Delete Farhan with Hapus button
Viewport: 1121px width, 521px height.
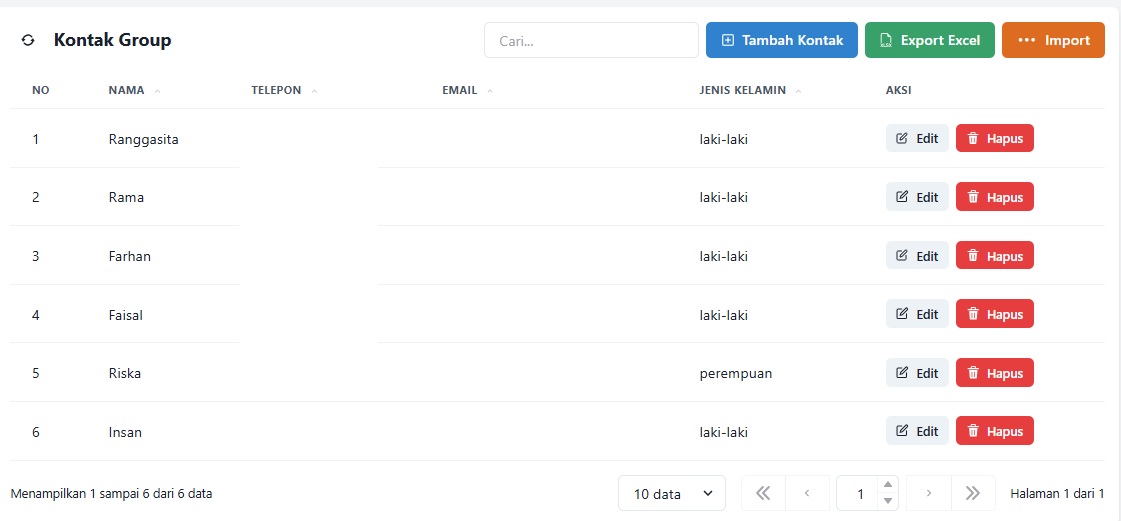994,255
